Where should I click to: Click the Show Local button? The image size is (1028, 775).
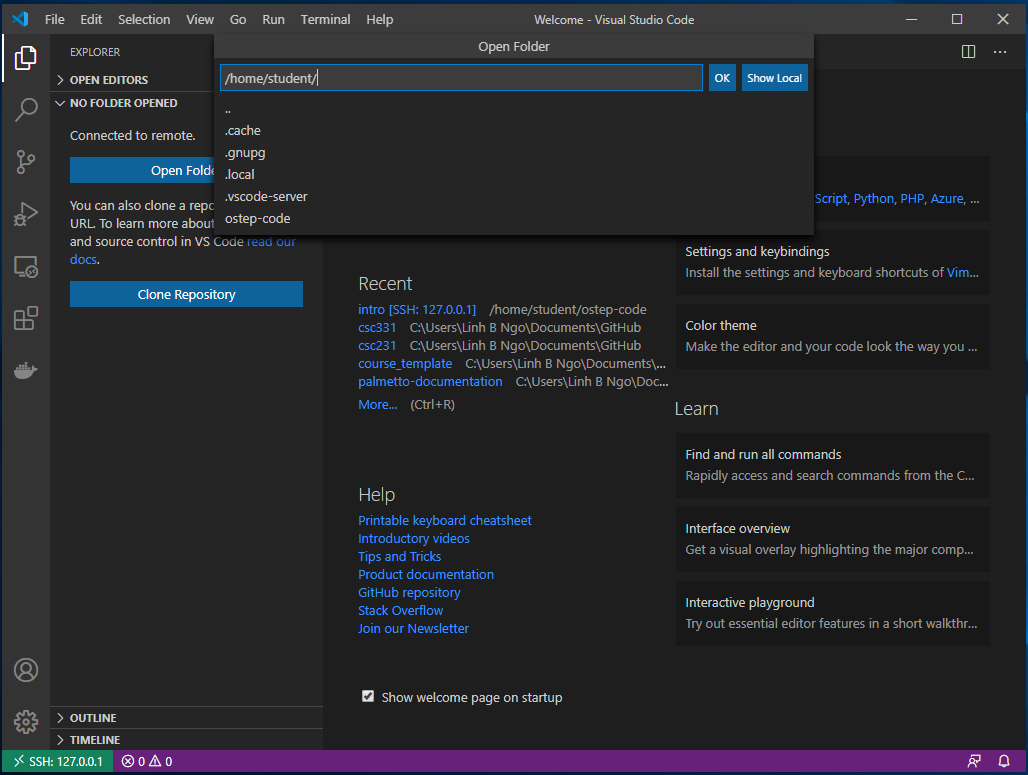[774, 78]
